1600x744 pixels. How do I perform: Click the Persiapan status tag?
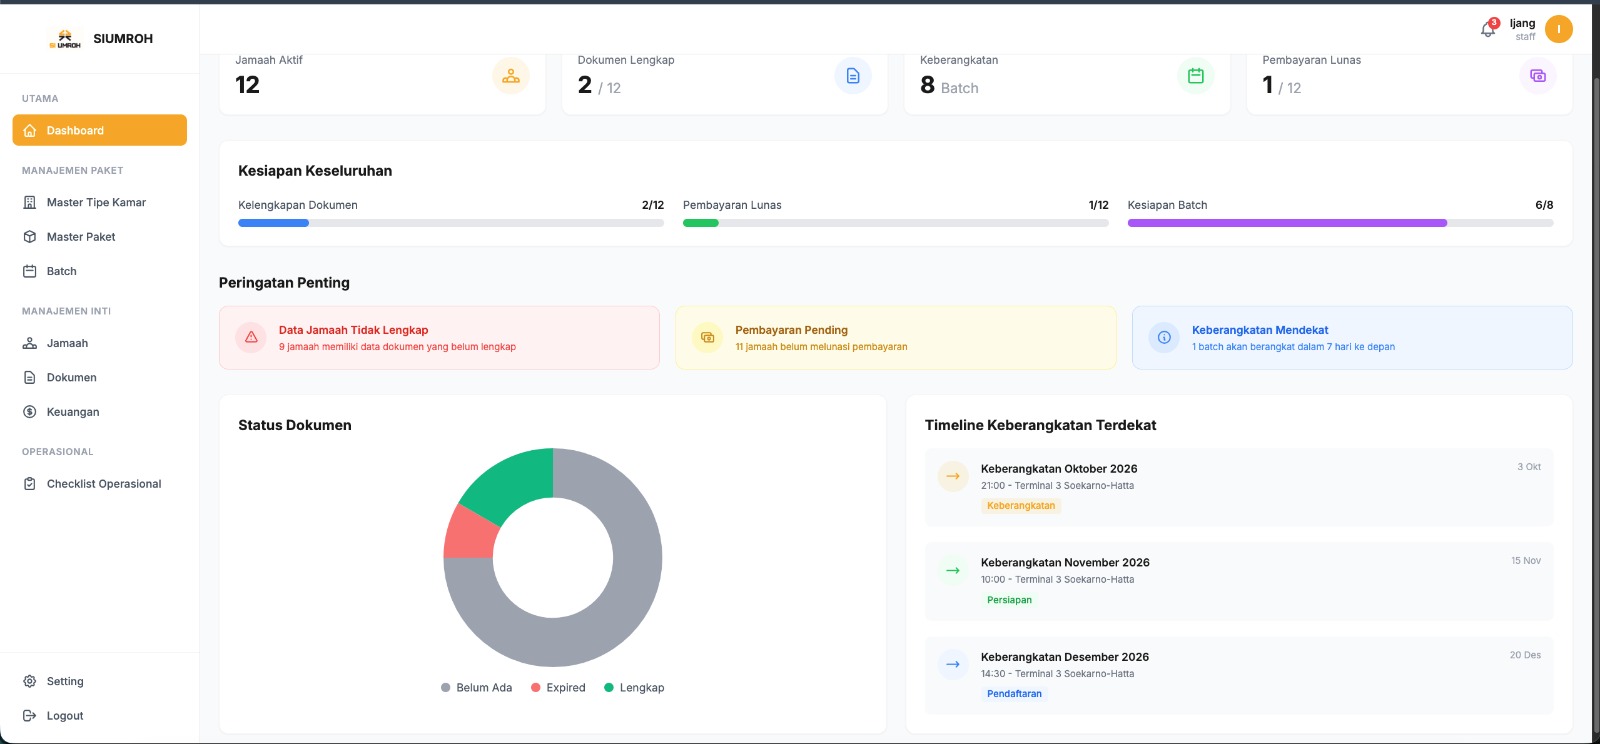1009,600
